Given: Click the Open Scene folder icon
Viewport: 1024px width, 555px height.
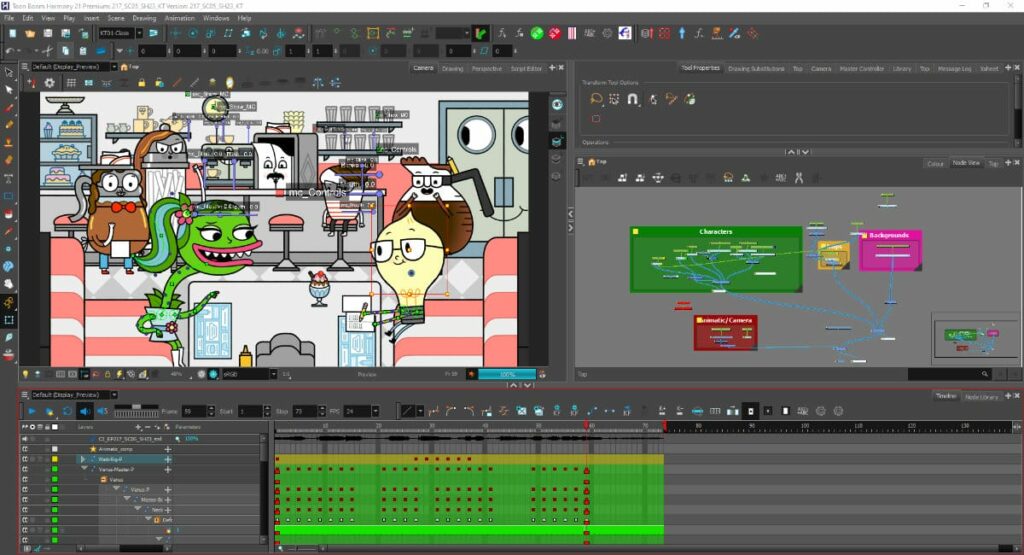Looking at the screenshot, I should tap(30, 33).
